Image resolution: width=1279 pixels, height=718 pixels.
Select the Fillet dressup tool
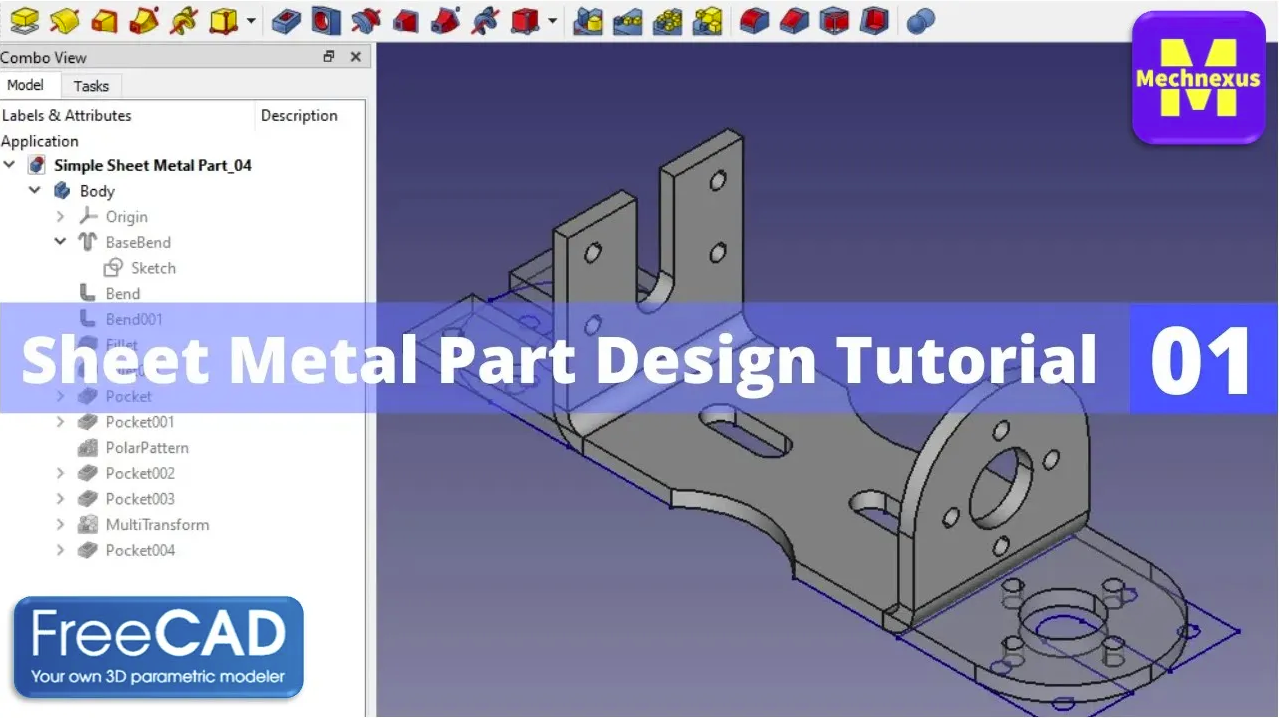pos(754,20)
